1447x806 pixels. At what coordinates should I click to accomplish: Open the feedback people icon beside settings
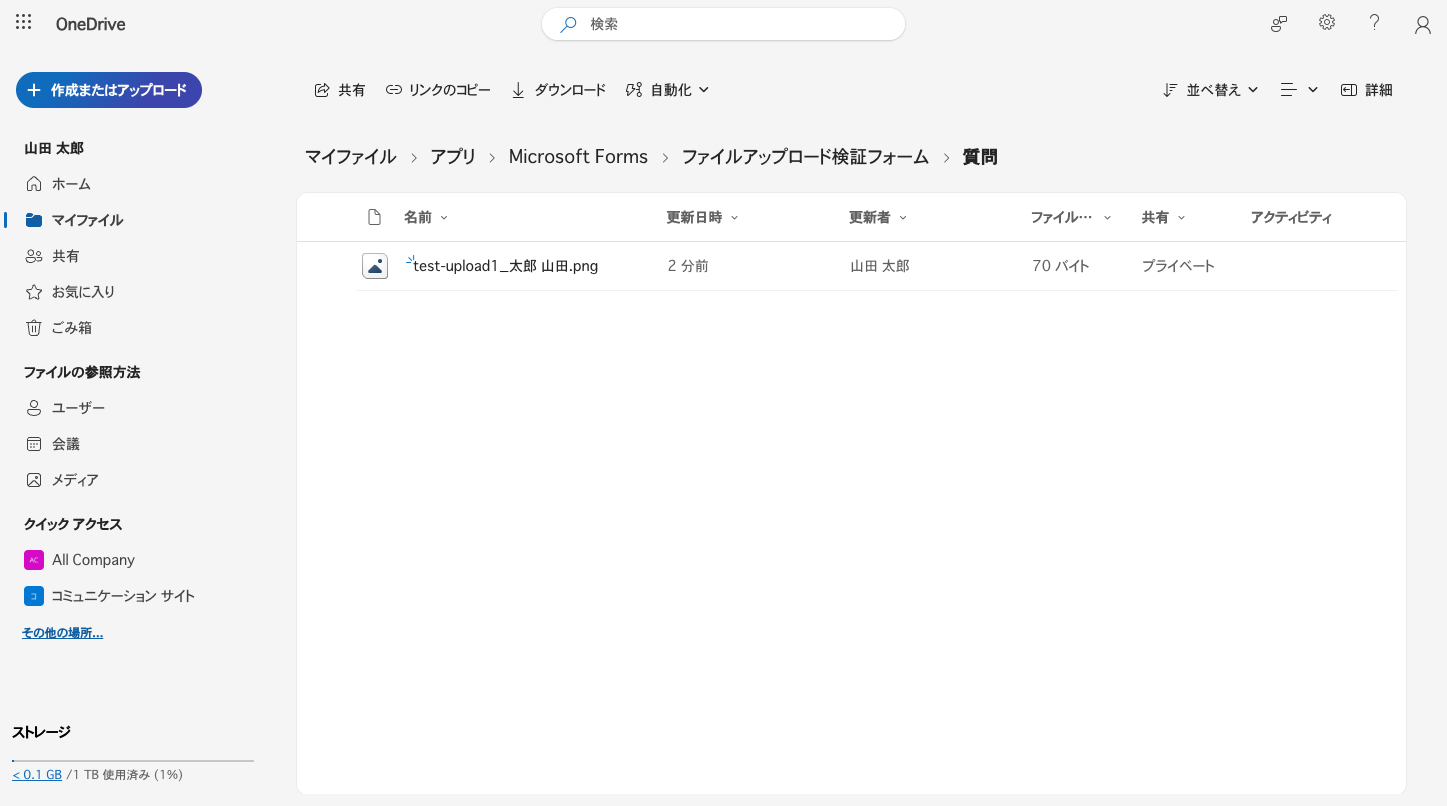coord(1279,24)
